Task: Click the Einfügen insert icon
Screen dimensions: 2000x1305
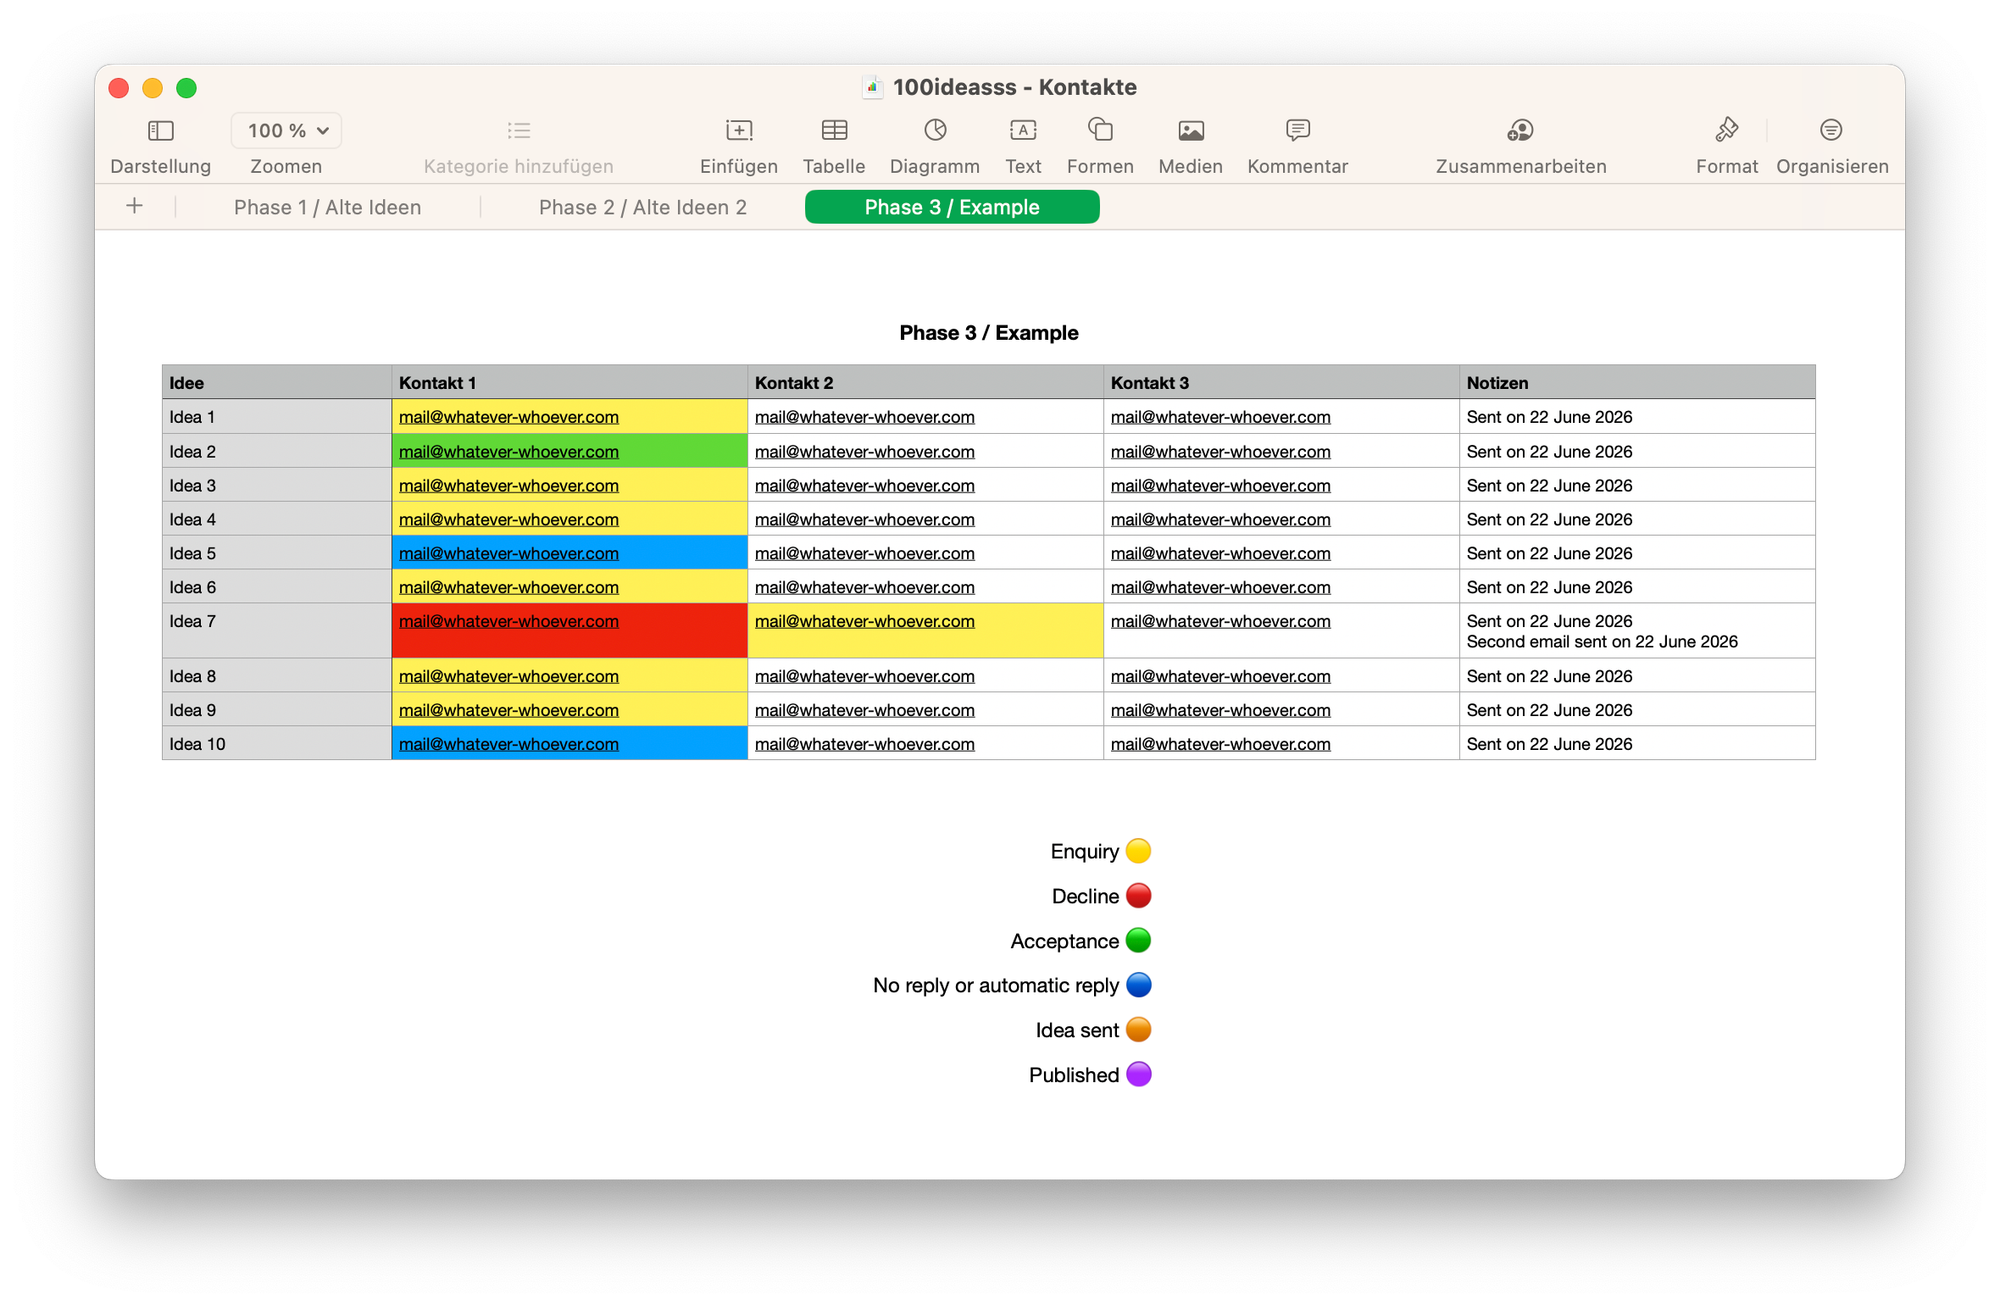Action: coord(739,130)
